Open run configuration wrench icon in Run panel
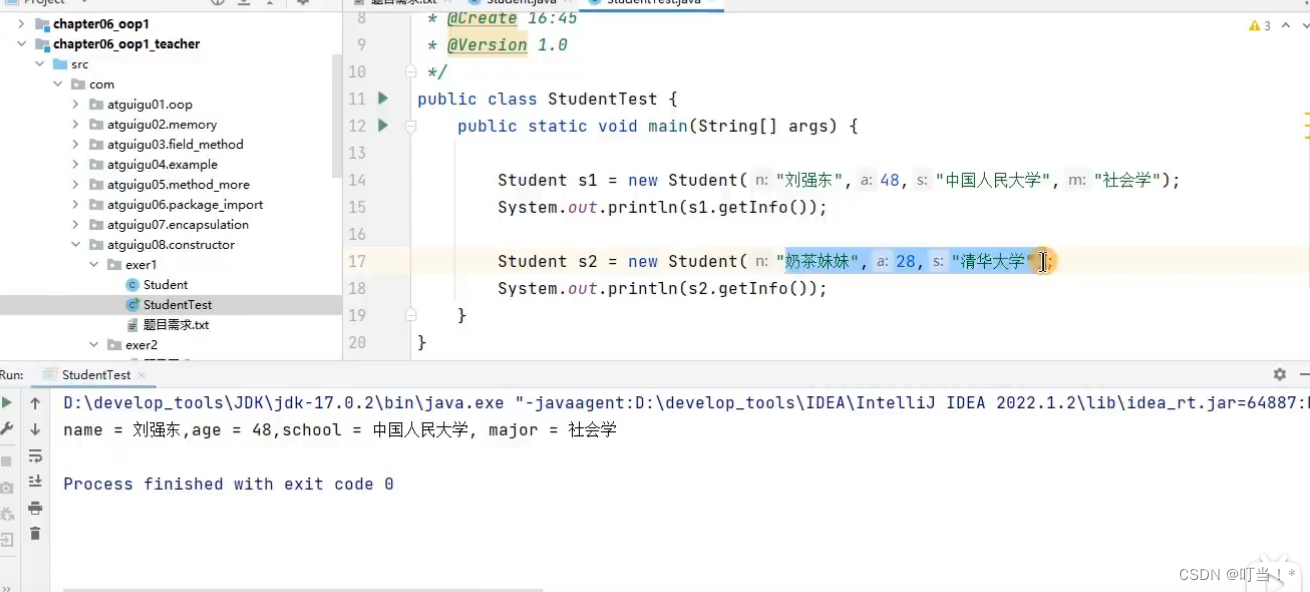The width and height of the screenshot is (1310, 592). coord(7,429)
